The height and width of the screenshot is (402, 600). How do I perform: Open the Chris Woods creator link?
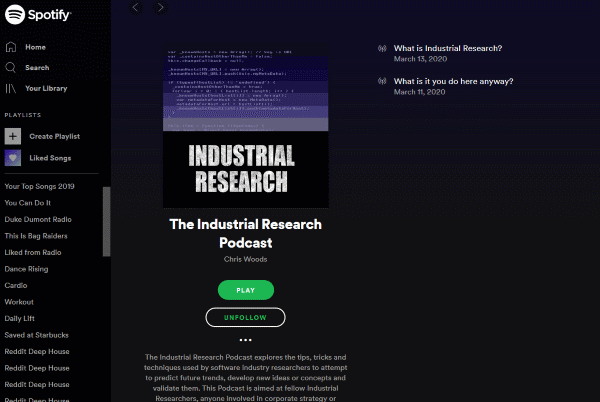pyautogui.click(x=245, y=259)
